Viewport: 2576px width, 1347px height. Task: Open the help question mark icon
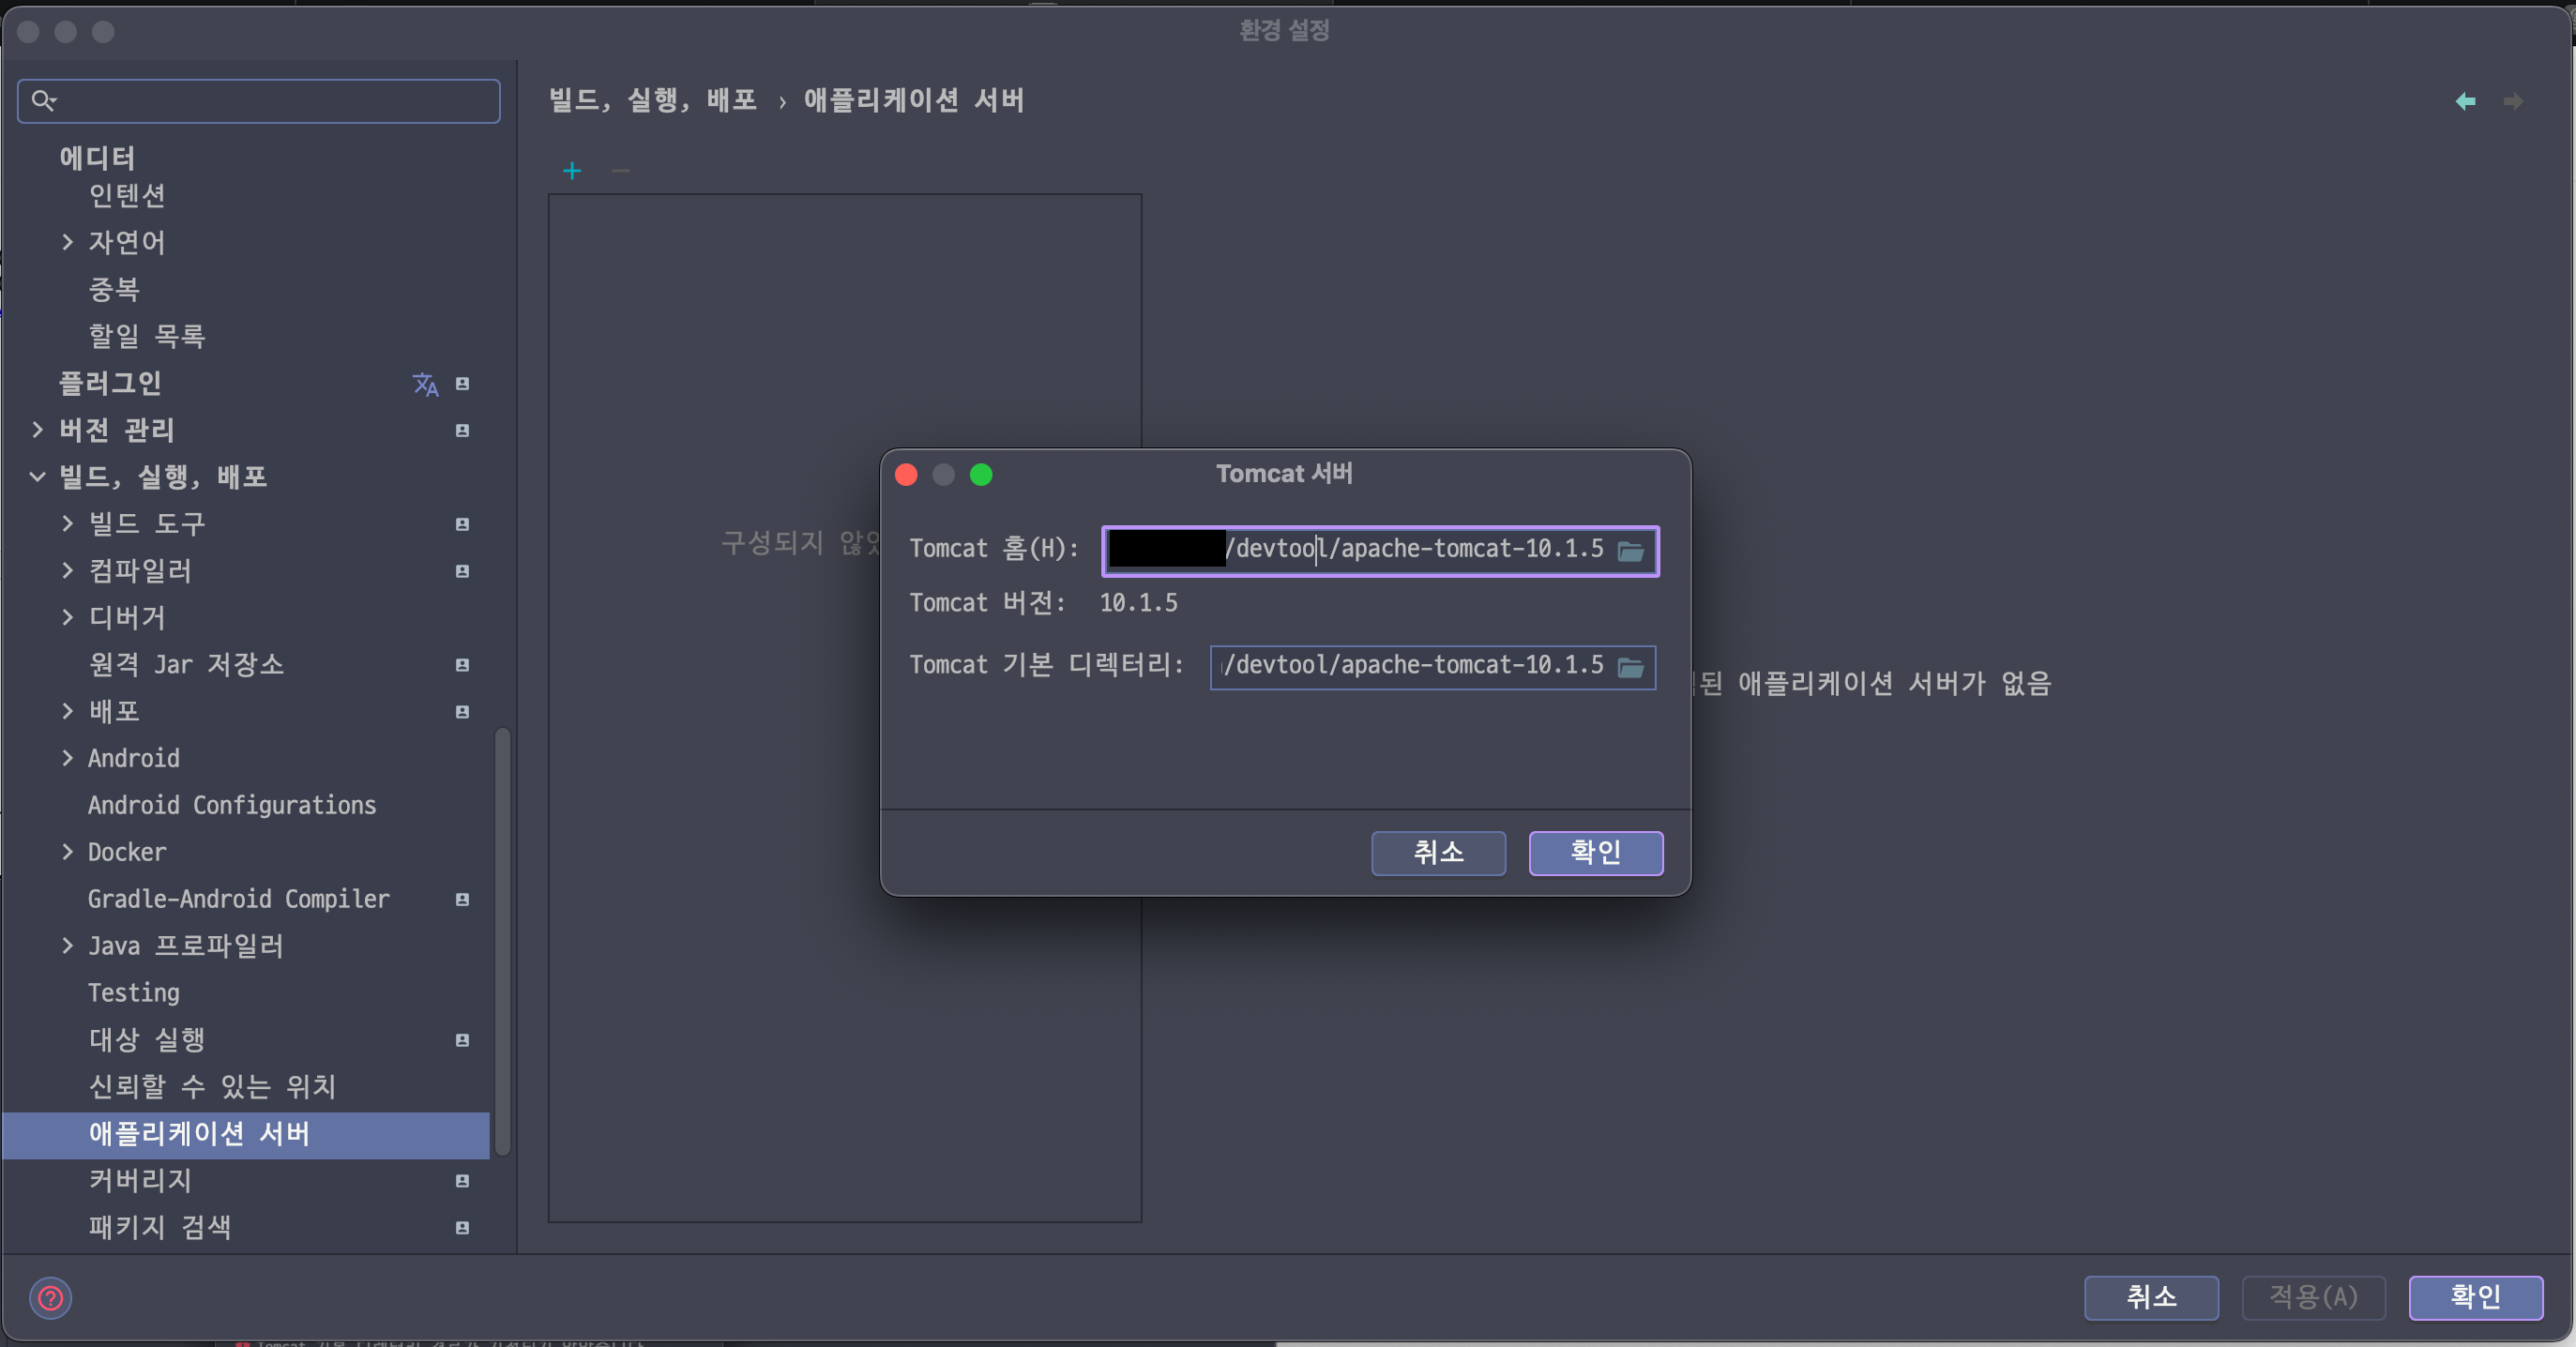50,1298
